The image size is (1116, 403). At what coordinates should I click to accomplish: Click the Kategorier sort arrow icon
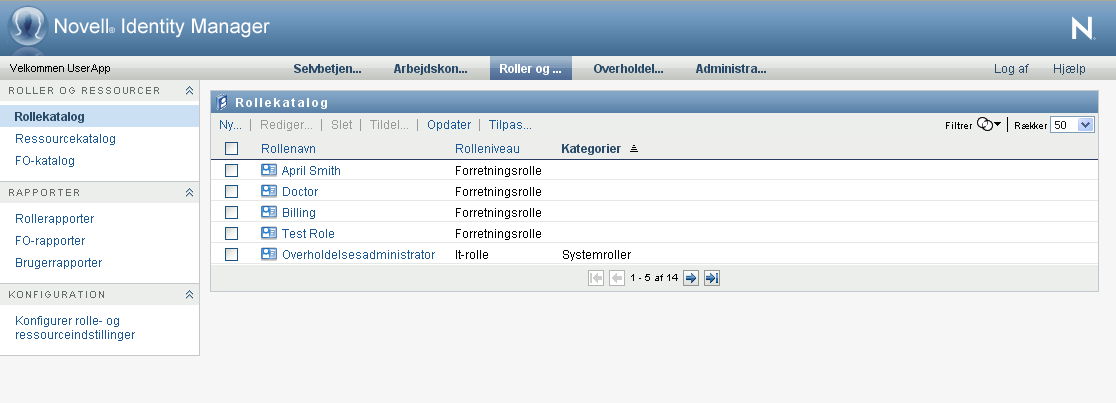tap(633, 149)
